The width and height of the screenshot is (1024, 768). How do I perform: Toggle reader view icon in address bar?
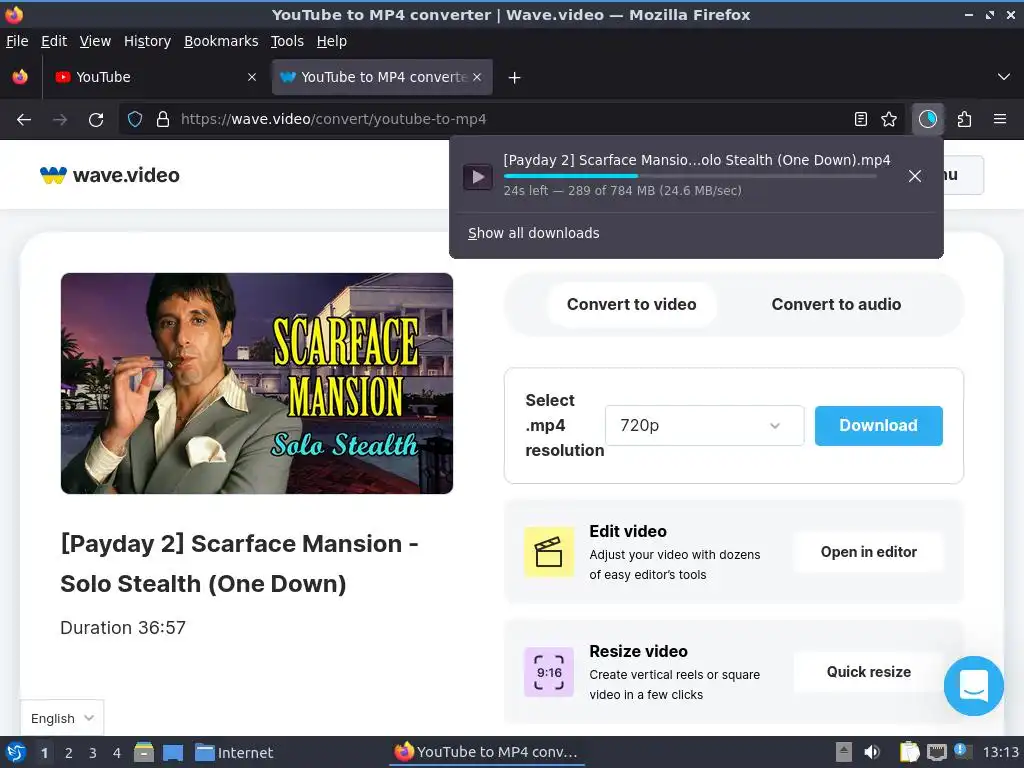[861, 119]
